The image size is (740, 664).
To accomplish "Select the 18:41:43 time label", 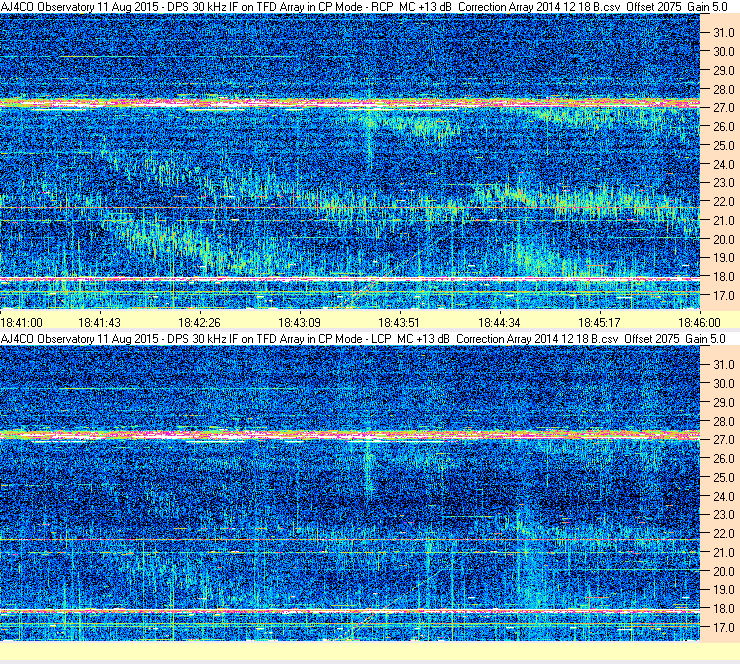I will 99,323.
